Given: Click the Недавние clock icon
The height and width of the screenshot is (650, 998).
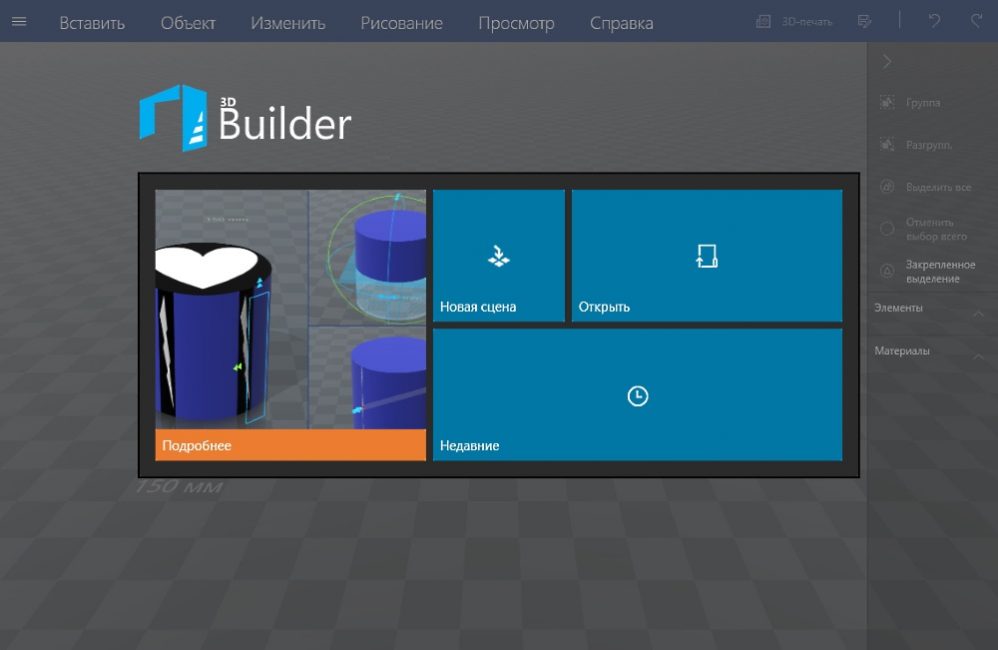Looking at the screenshot, I should 638,396.
